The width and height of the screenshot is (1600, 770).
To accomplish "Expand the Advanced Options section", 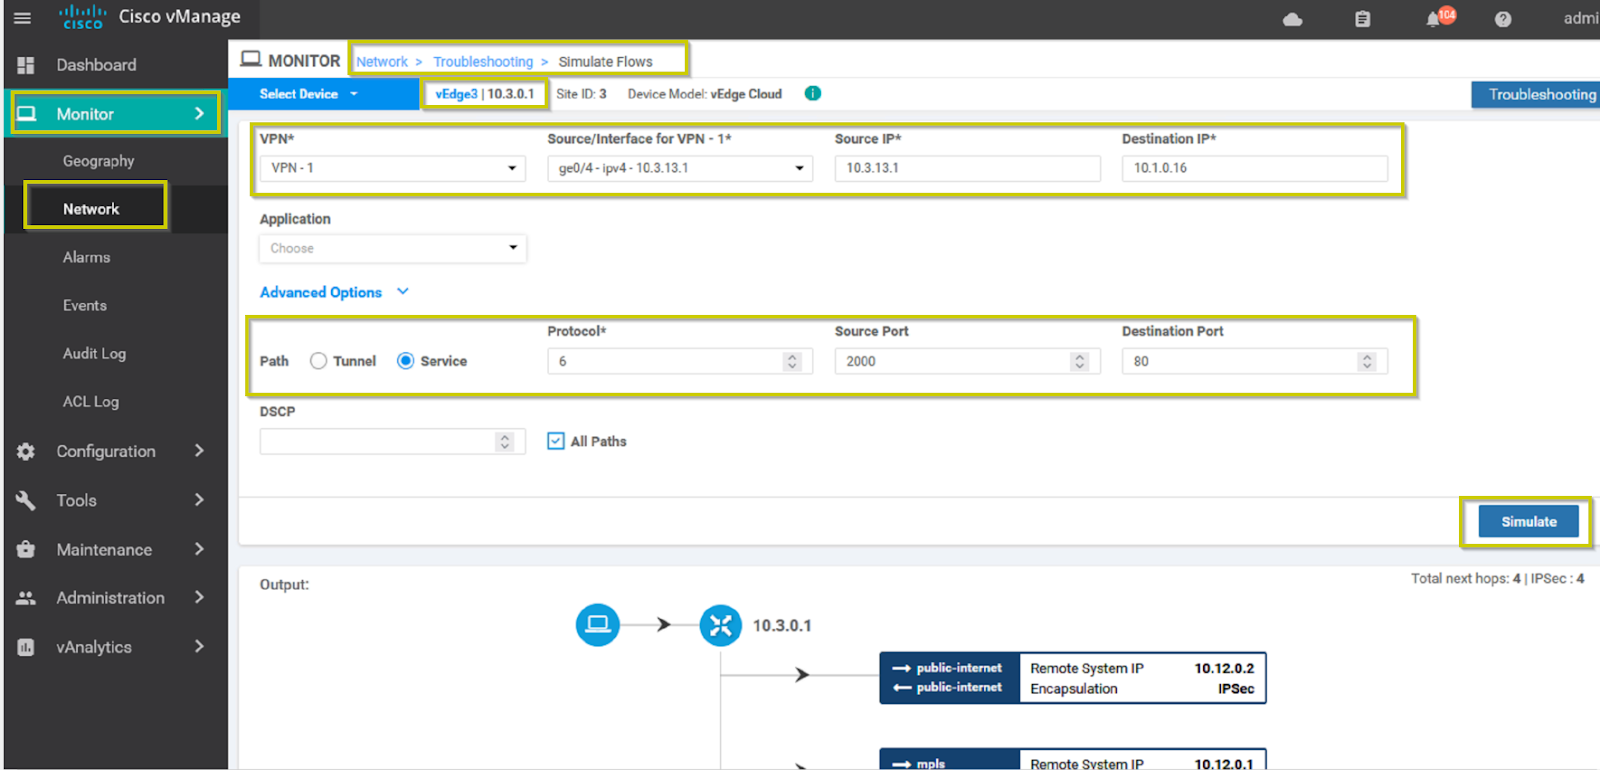I will pyautogui.click(x=334, y=292).
